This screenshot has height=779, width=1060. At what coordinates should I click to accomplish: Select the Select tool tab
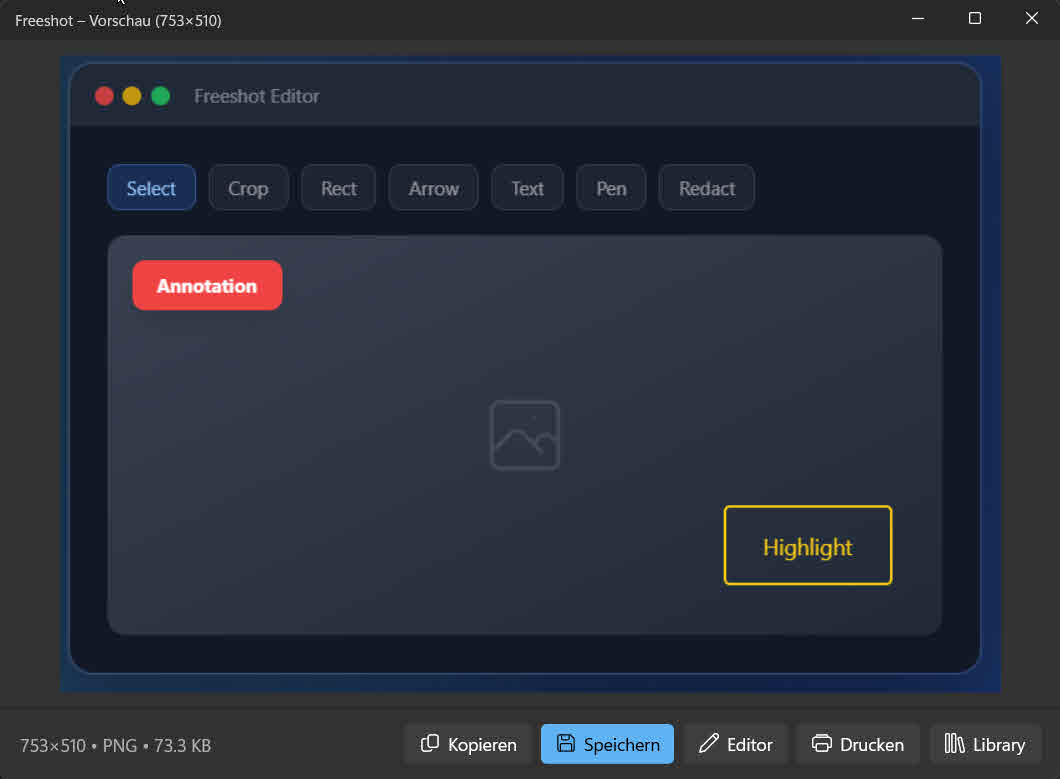(151, 188)
